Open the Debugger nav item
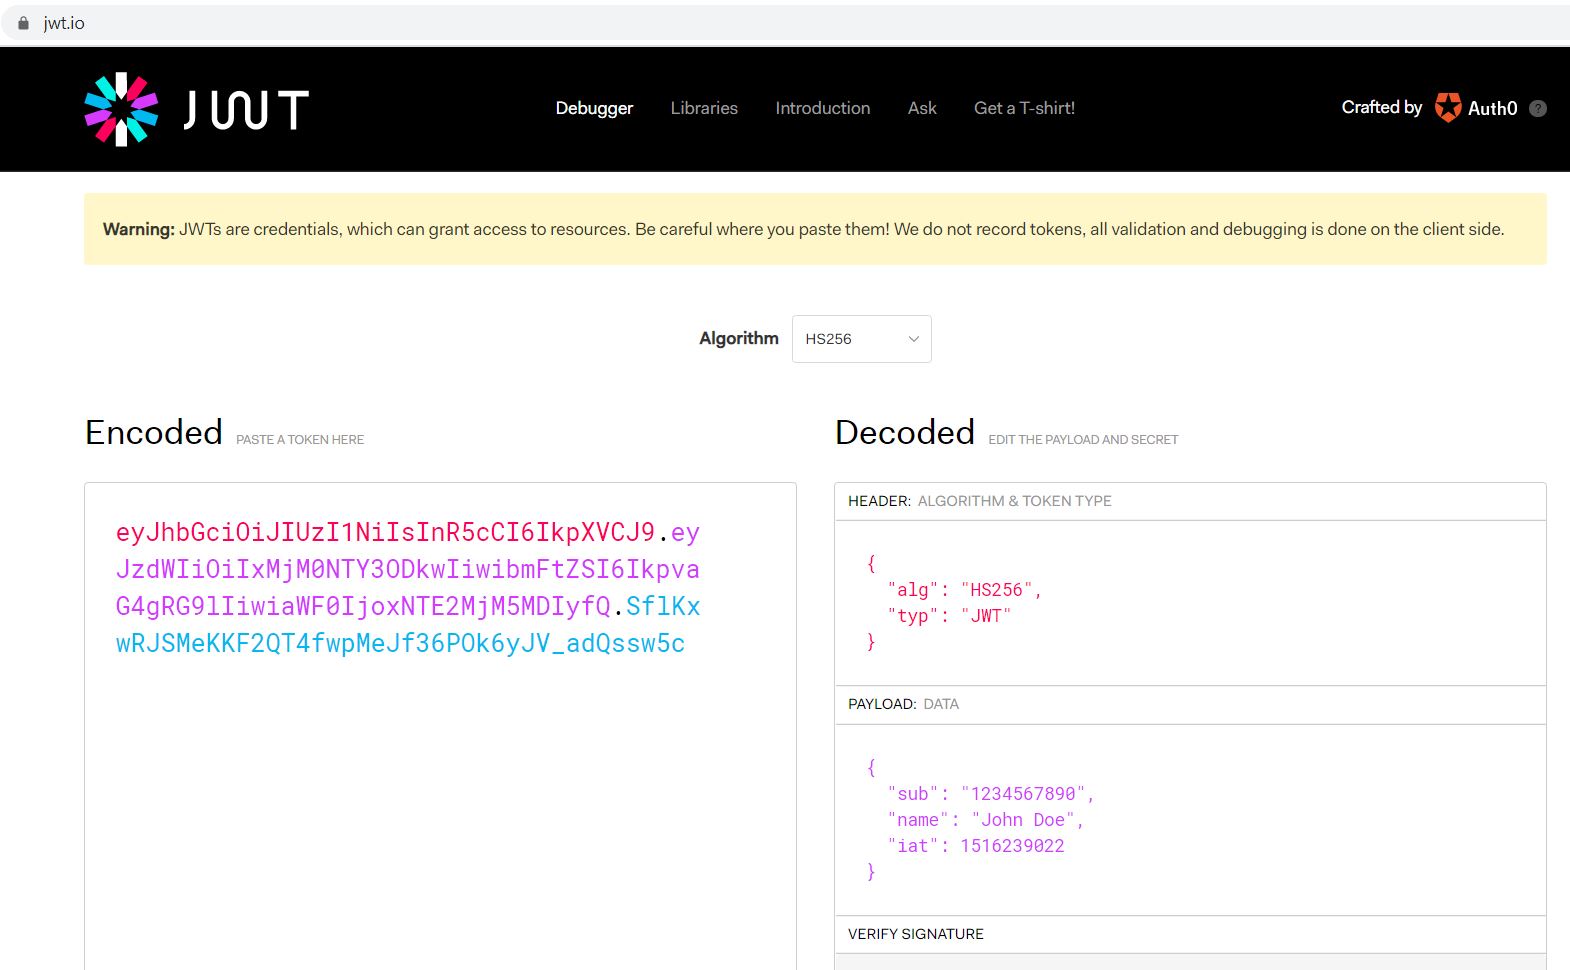1570x970 pixels. click(594, 108)
